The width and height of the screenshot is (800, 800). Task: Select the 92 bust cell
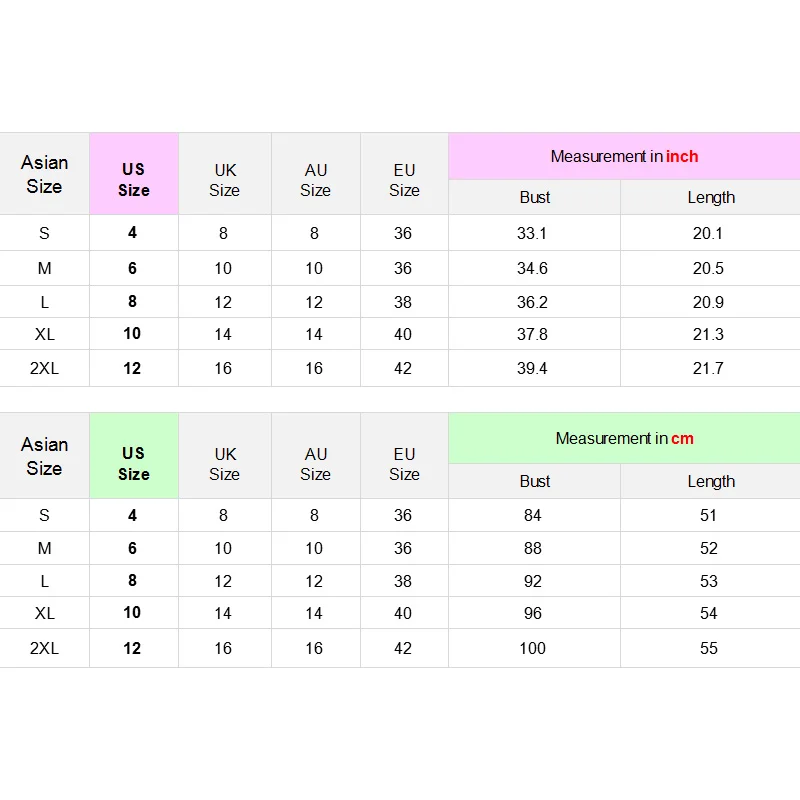click(533, 581)
